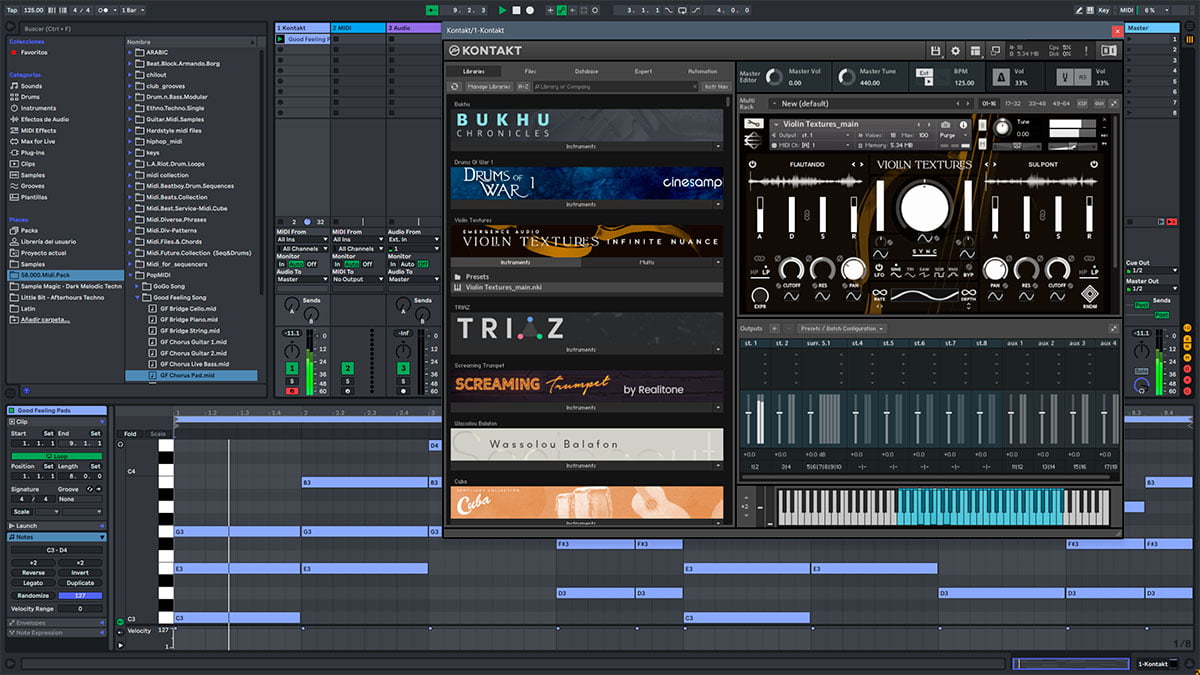Toggle the track 3 activator button
Viewport: 1200px width, 675px height.
[x=402, y=369]
